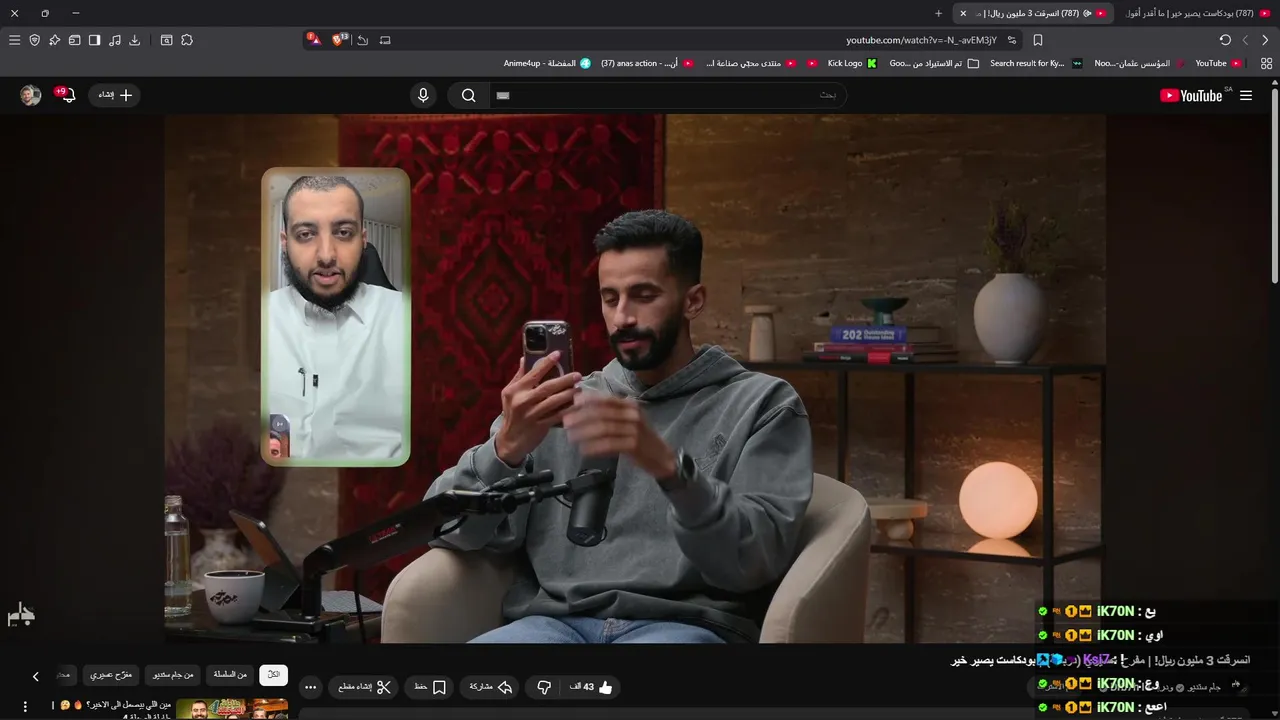Open the YouTube create 'إنشاء' button

(114, 95)
